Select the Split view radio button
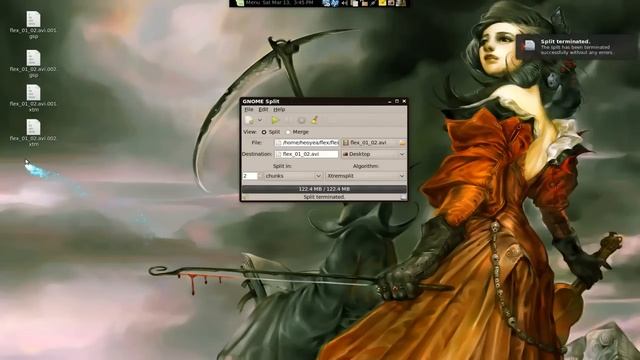 264,132
